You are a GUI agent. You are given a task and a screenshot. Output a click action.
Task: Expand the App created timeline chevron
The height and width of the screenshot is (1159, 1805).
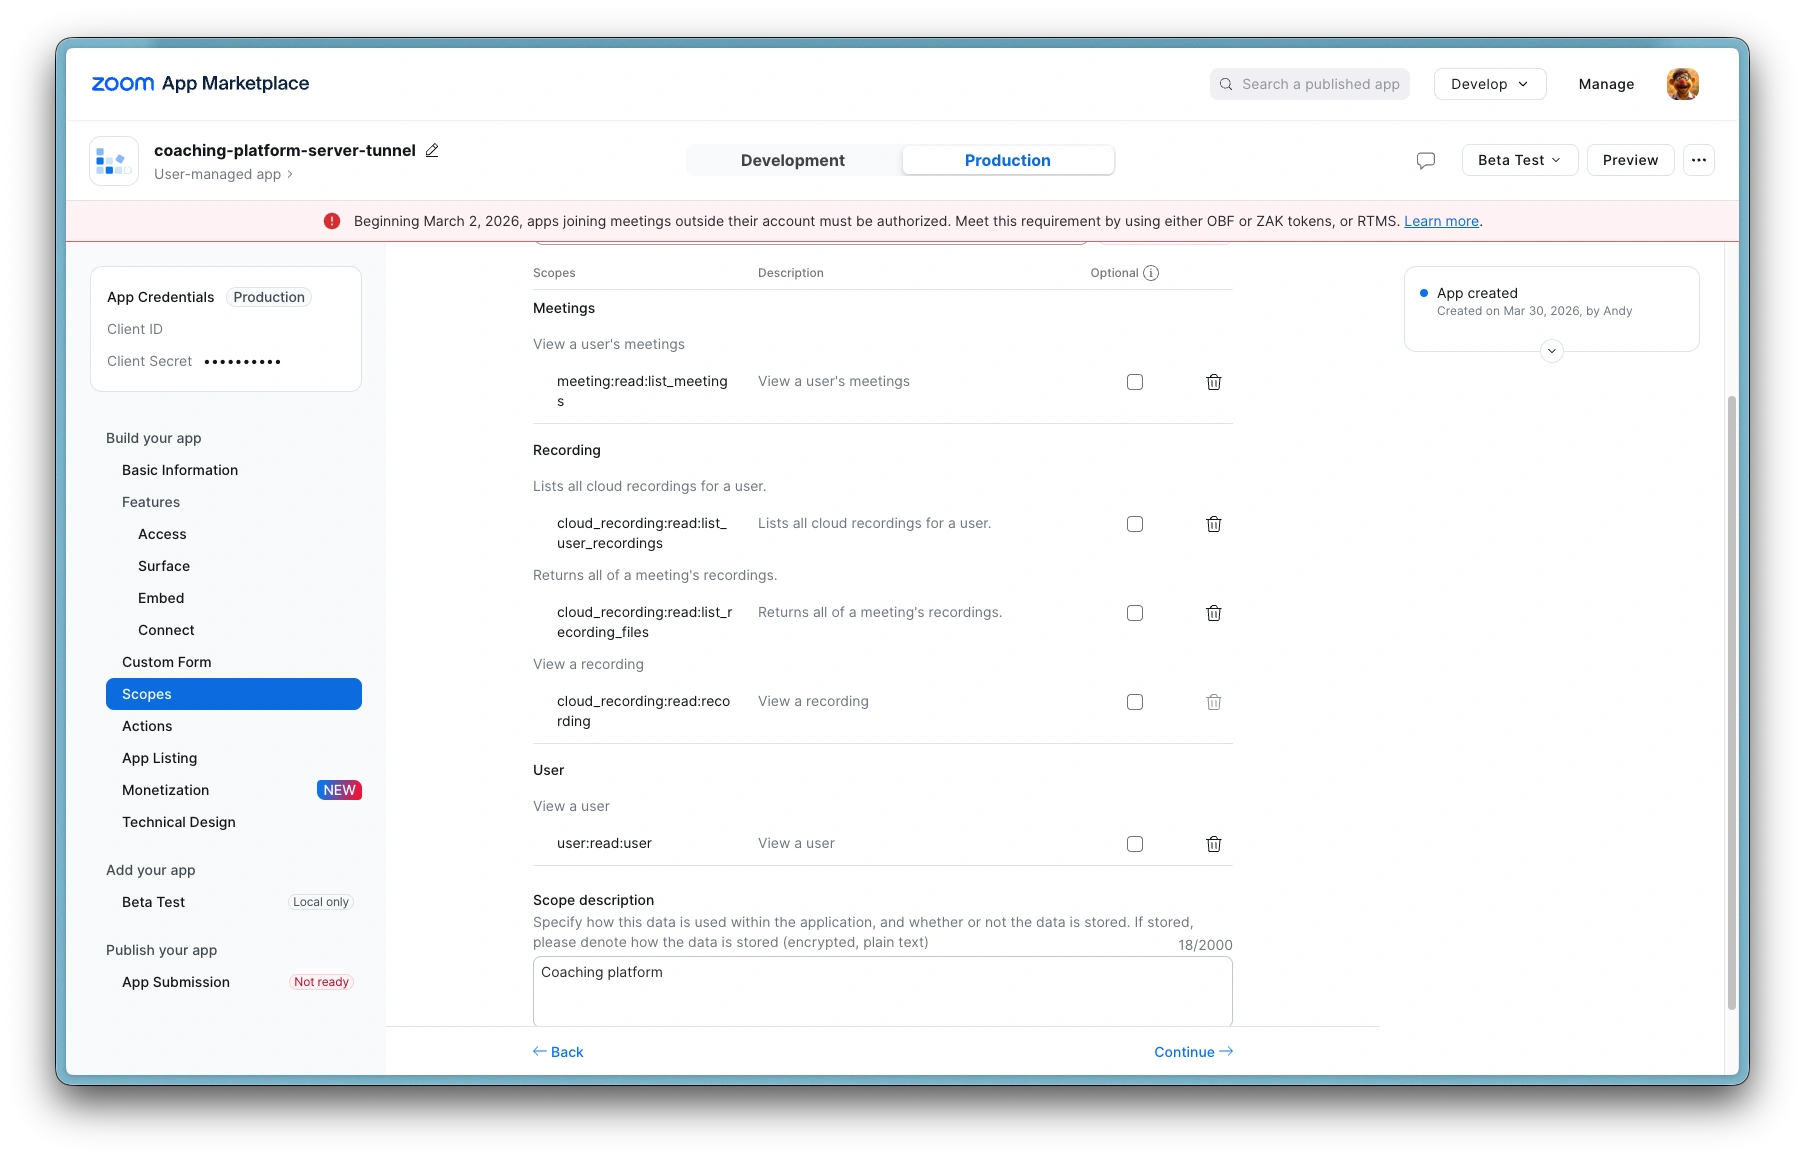coord(1551,351)
